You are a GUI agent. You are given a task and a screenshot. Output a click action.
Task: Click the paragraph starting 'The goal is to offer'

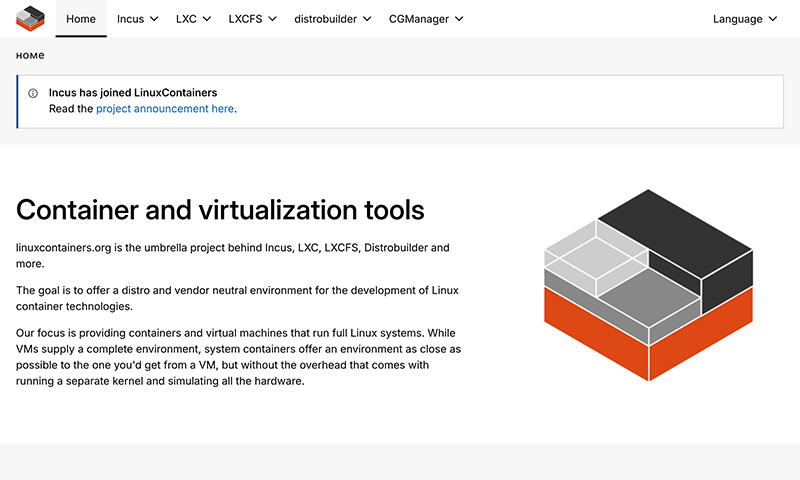point(237,298)
